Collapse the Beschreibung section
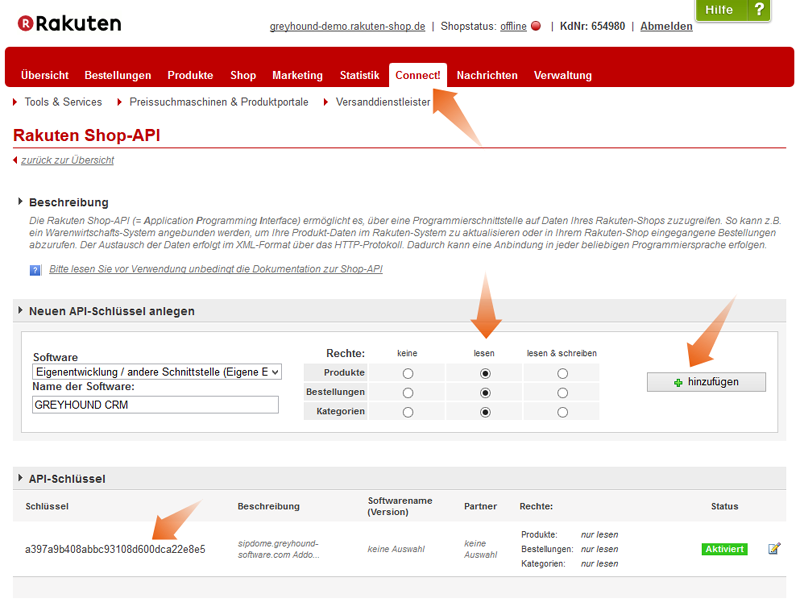Viewport: 800px width, 615px height. pyautogui.click(x=20, y=202)
